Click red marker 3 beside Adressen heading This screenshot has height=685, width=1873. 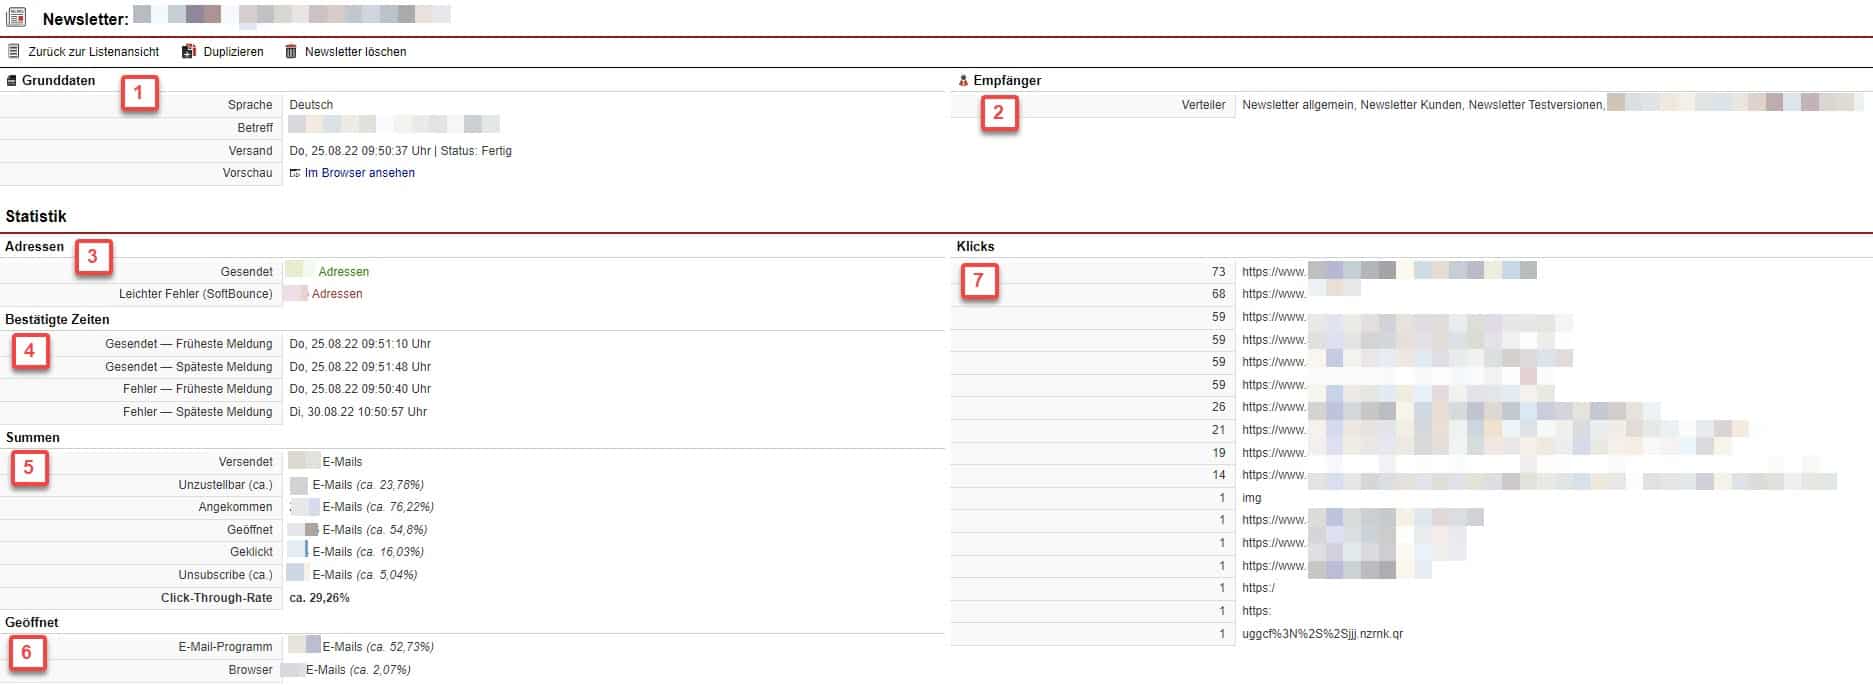pos(93,257)
